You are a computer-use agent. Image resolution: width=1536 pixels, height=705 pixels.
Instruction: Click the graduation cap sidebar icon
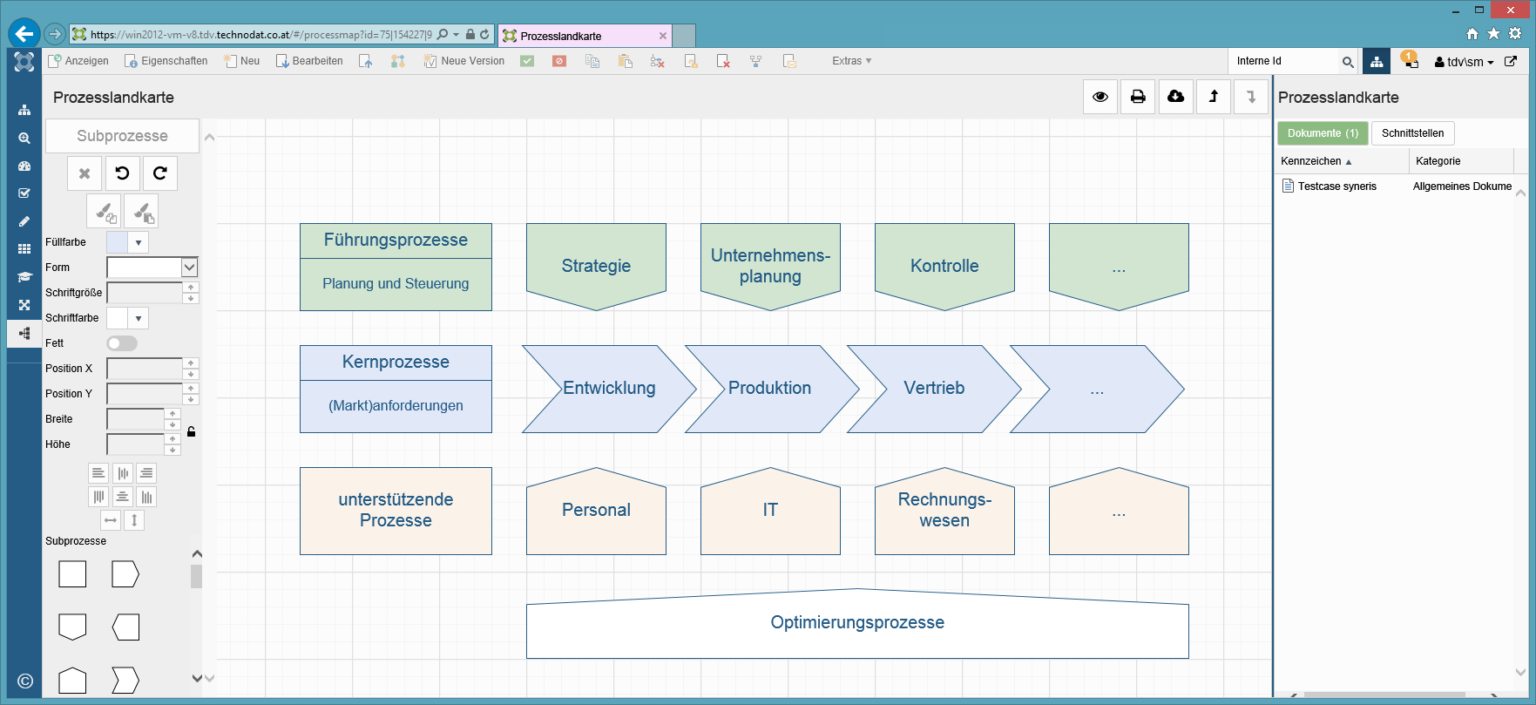pyautogui.click(x=24, y=277)
